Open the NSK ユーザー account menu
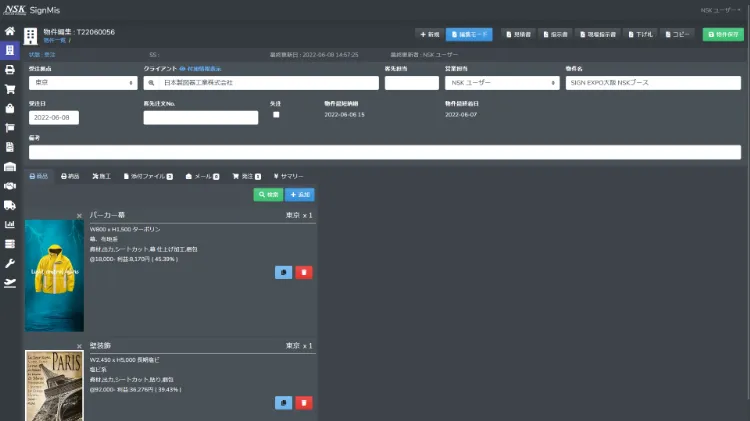This screenshot has height=421, width=750. click(720, 9)
